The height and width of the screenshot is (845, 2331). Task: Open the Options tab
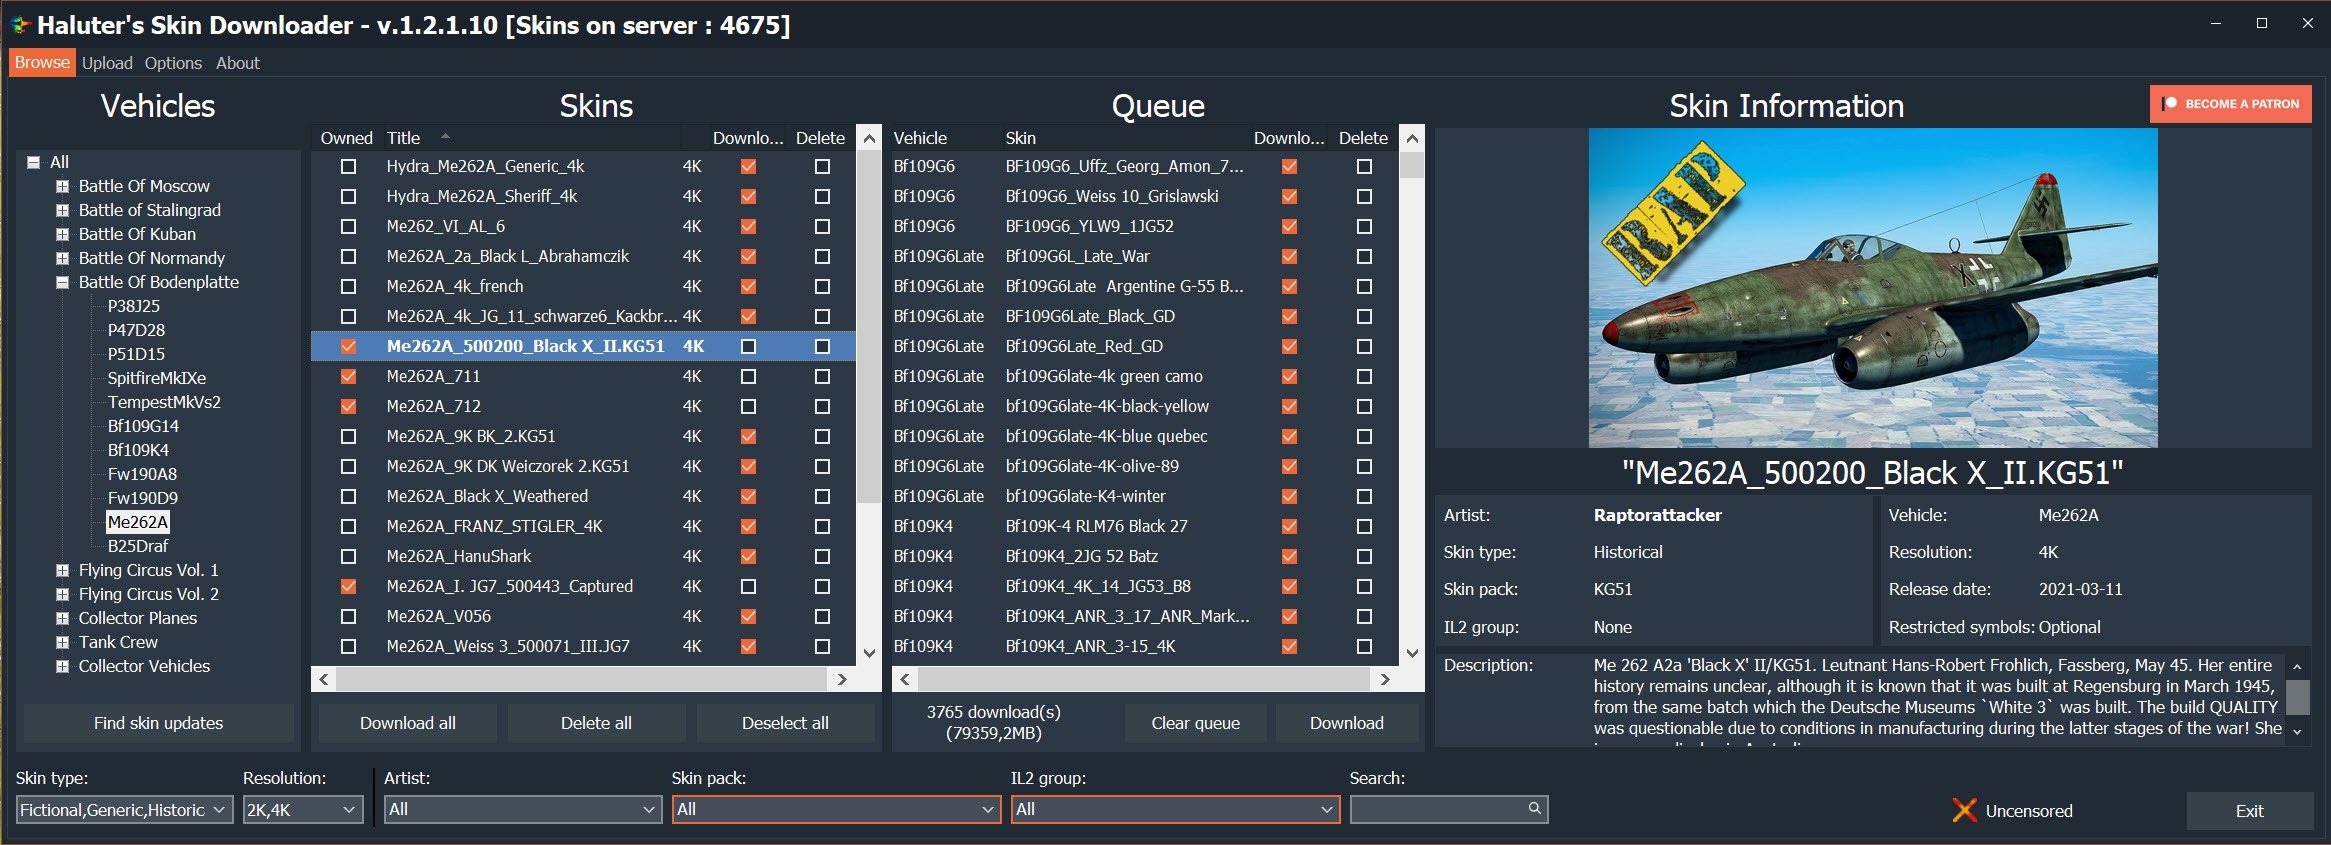(x=173, y=63)
